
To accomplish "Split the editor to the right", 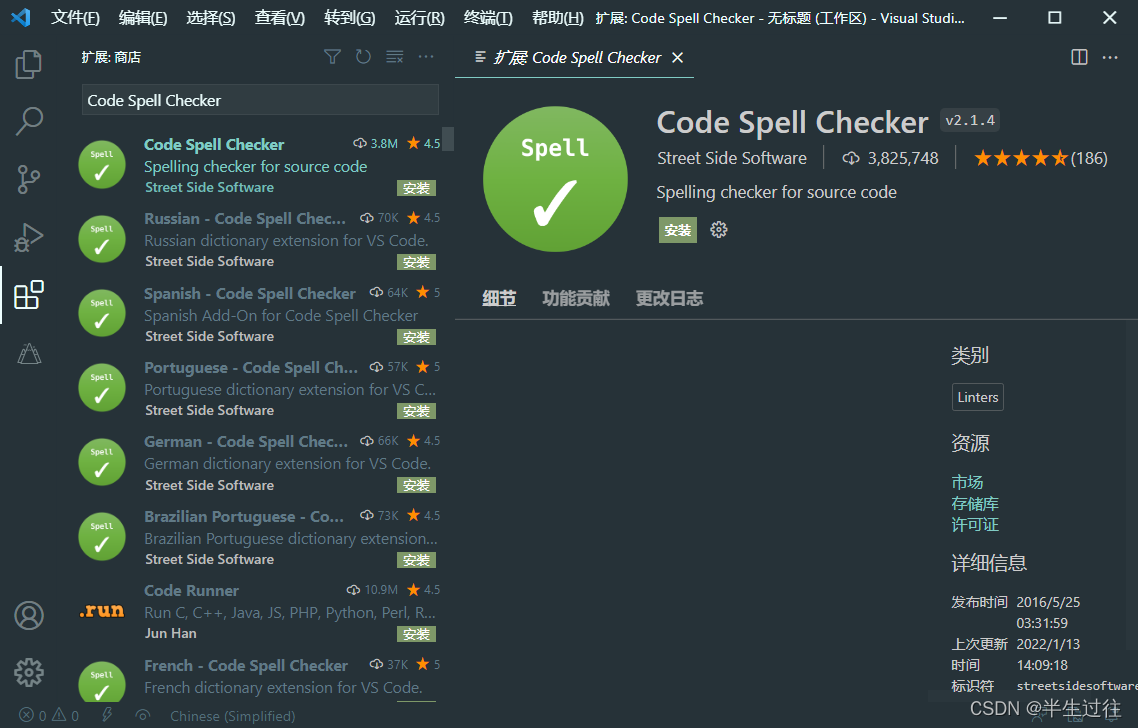I will [x=1079, y=57].
